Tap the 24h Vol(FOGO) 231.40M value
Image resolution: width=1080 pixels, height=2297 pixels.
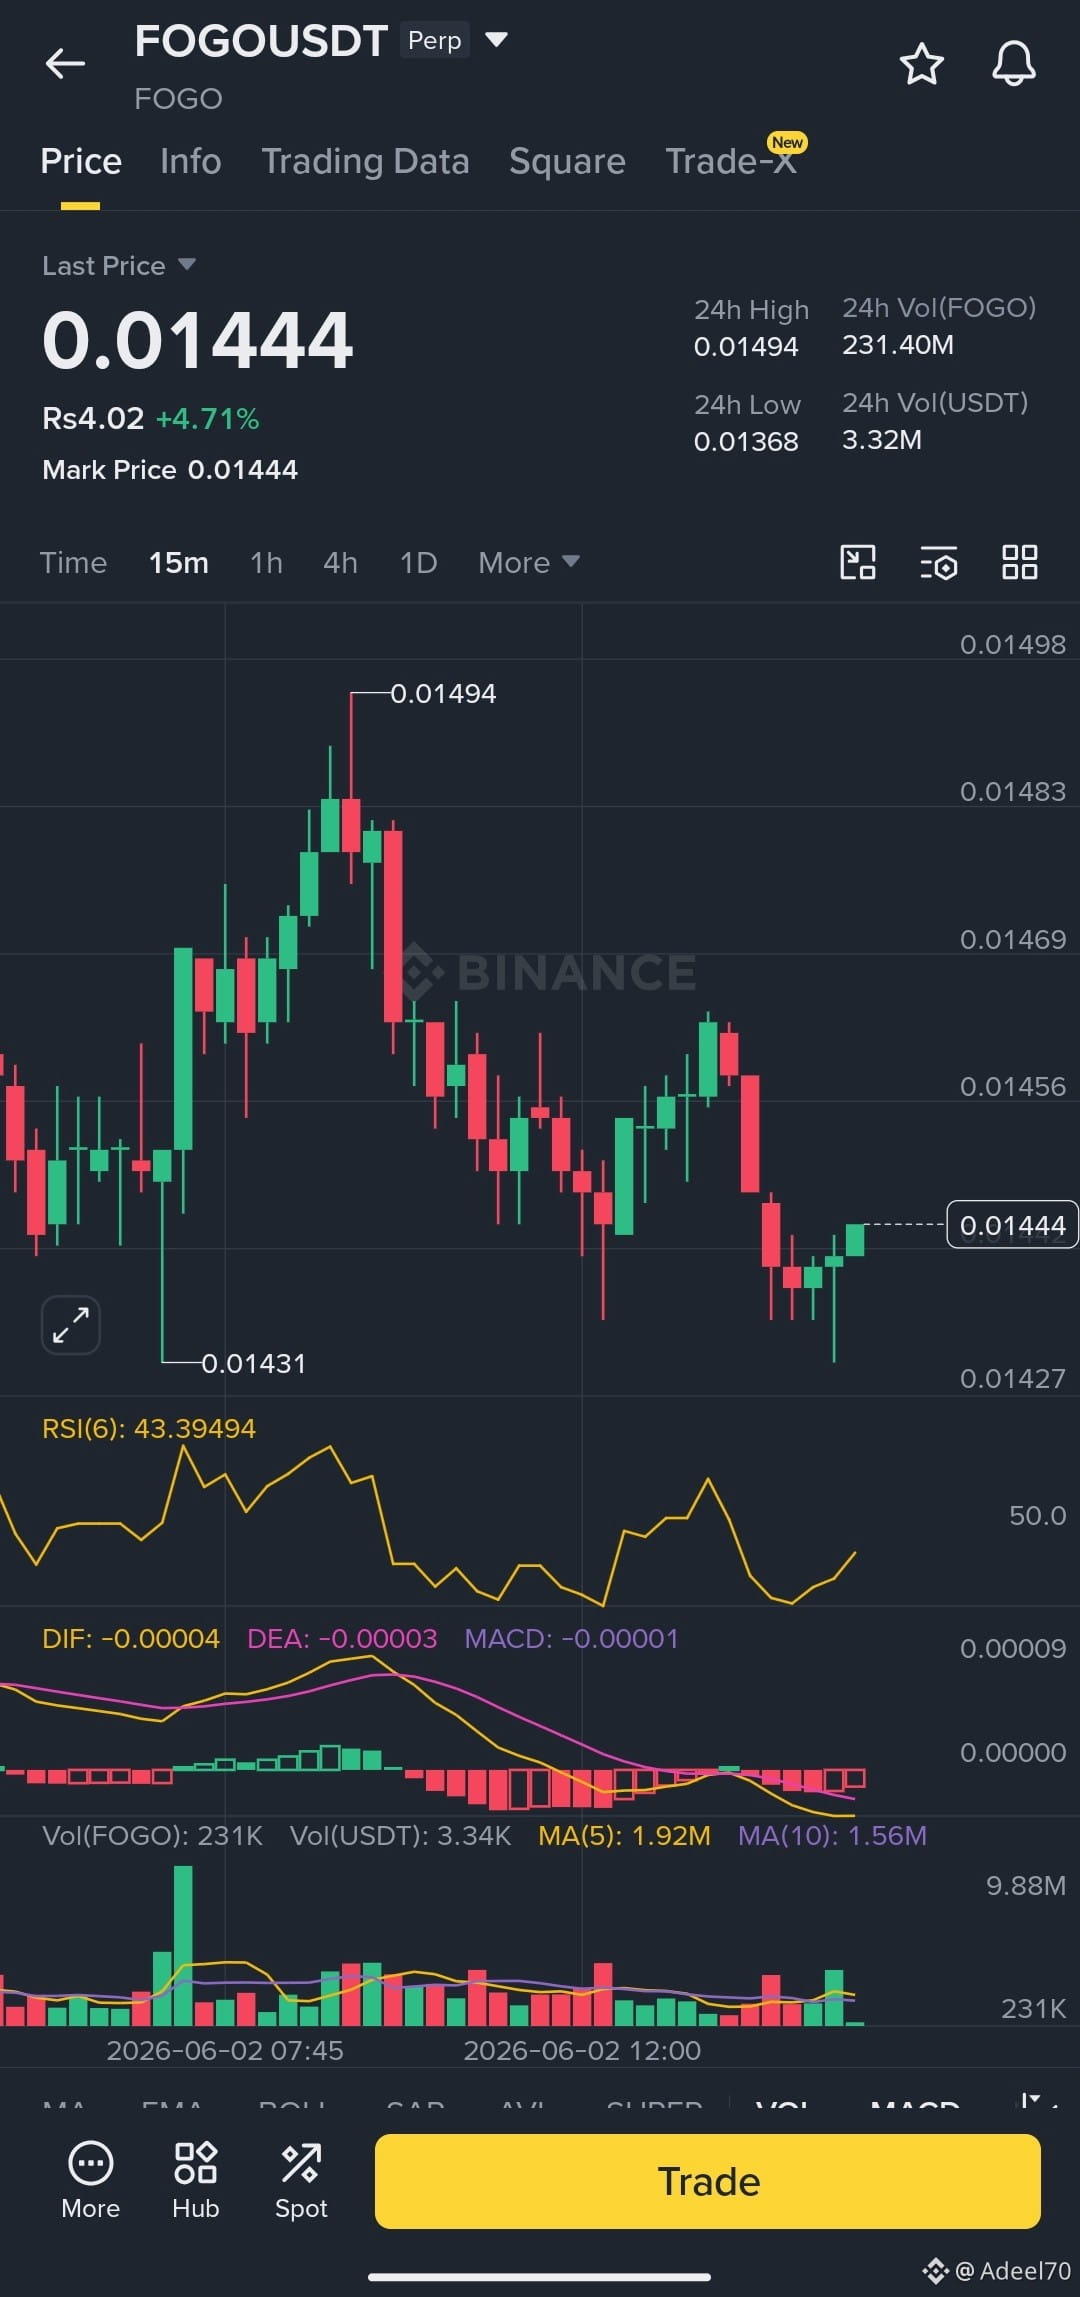(898, 345)
